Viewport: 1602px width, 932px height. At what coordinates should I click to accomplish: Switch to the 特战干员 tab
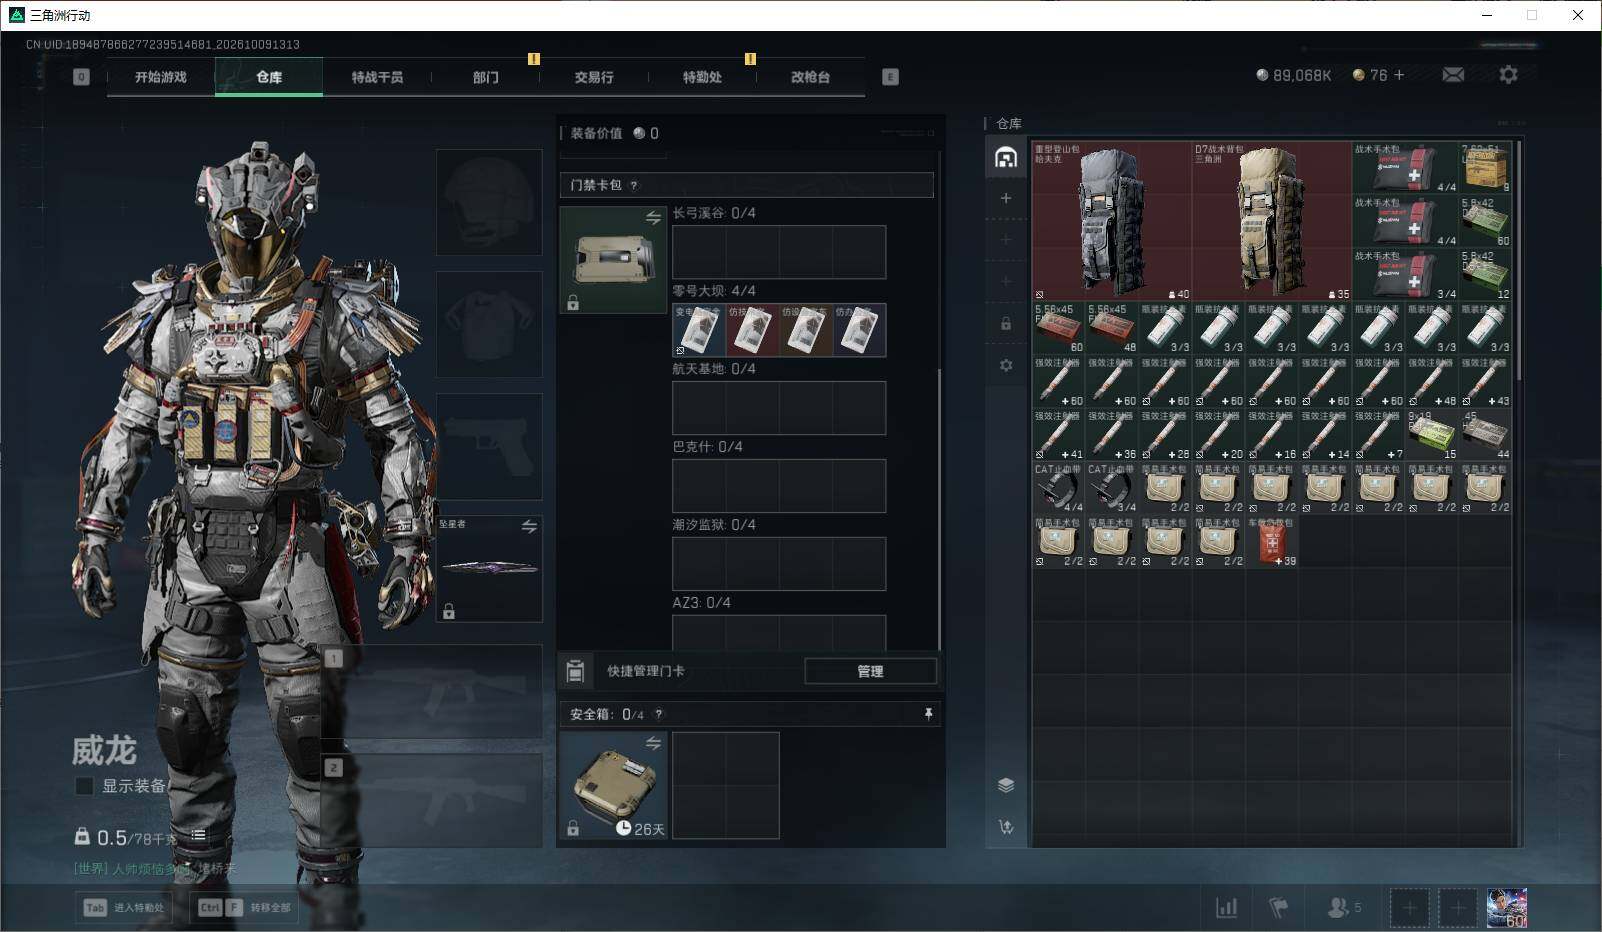[377, 77]
